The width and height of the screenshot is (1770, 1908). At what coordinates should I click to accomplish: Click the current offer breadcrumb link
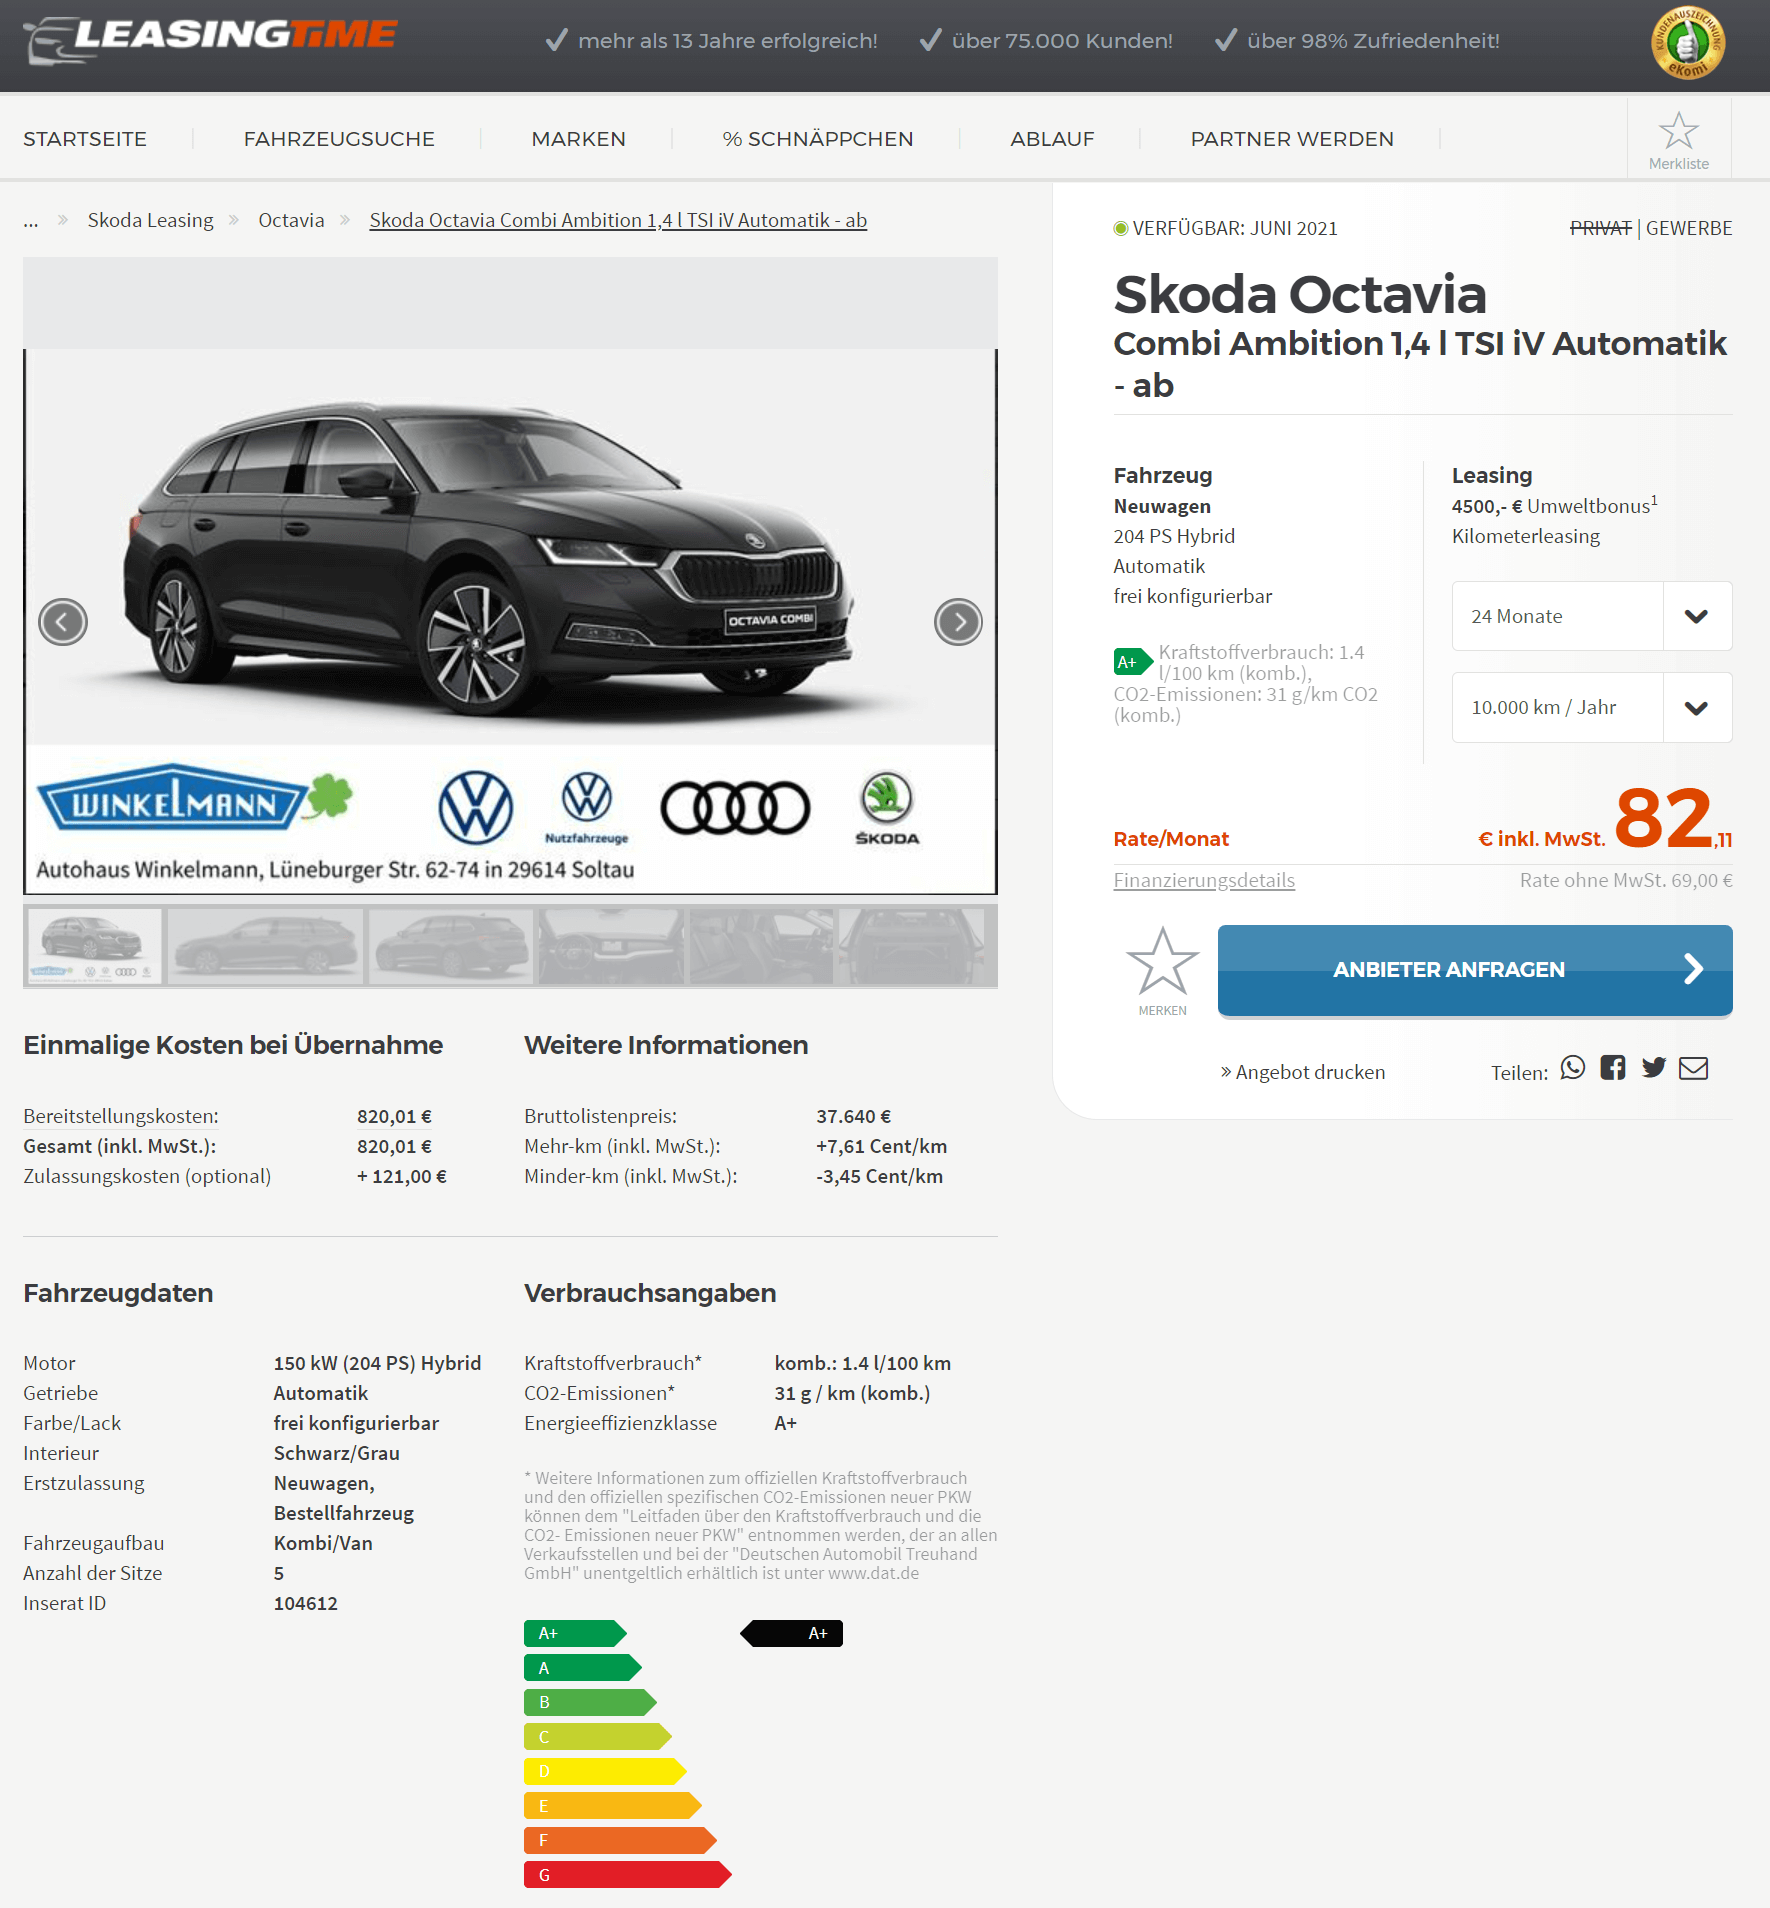tap(618, 220)
